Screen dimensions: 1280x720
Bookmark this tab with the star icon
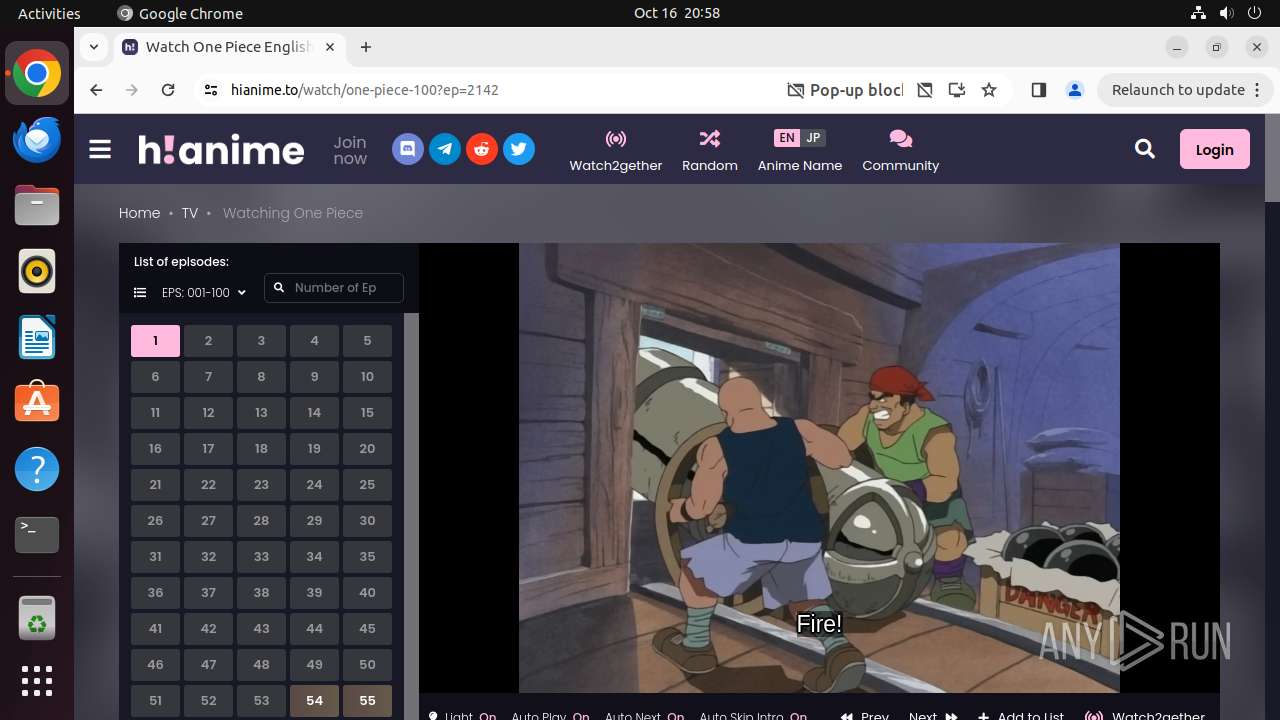pos(989,90)
